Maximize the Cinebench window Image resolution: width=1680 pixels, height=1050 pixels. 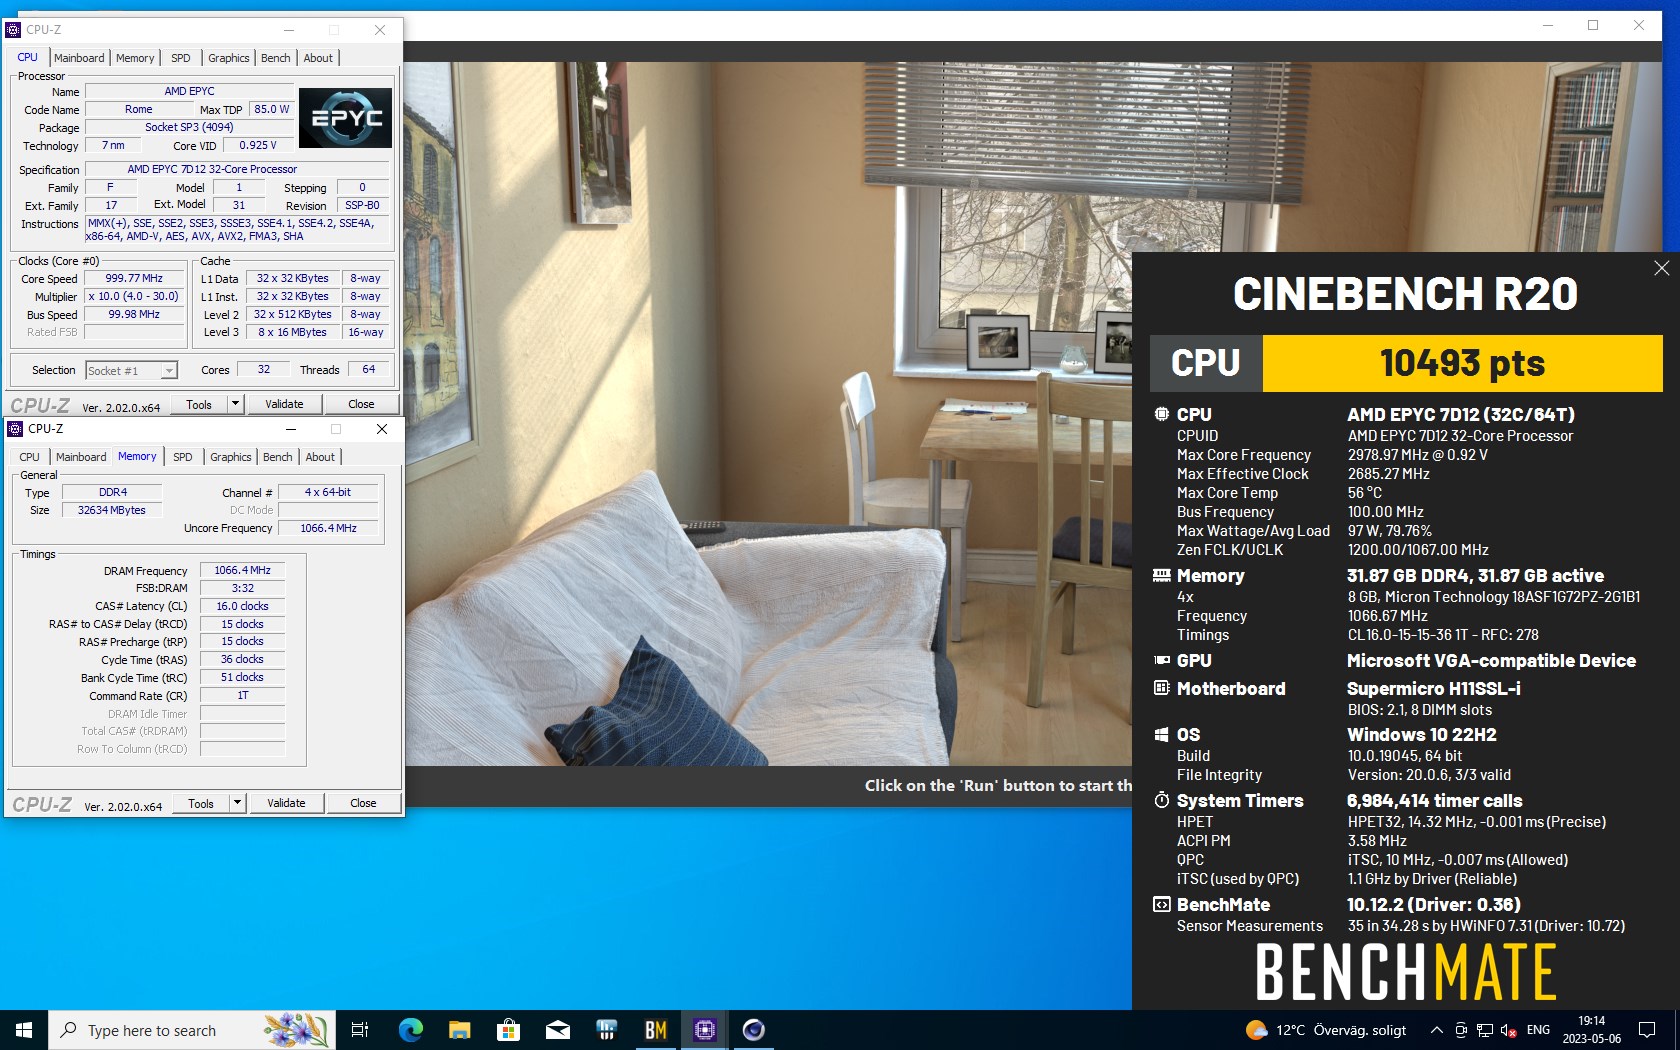(1593, 26)
